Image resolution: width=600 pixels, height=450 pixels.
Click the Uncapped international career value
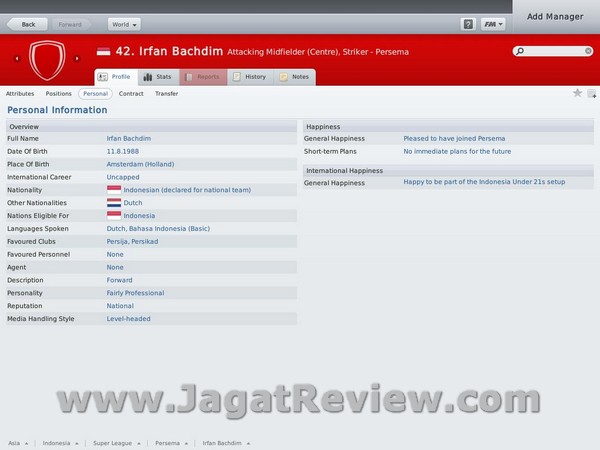[123, 177]
